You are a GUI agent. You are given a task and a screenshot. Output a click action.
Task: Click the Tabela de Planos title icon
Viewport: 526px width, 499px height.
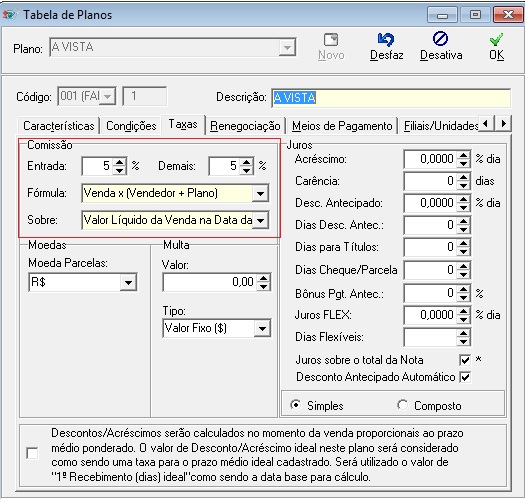[x=9, y=15]
